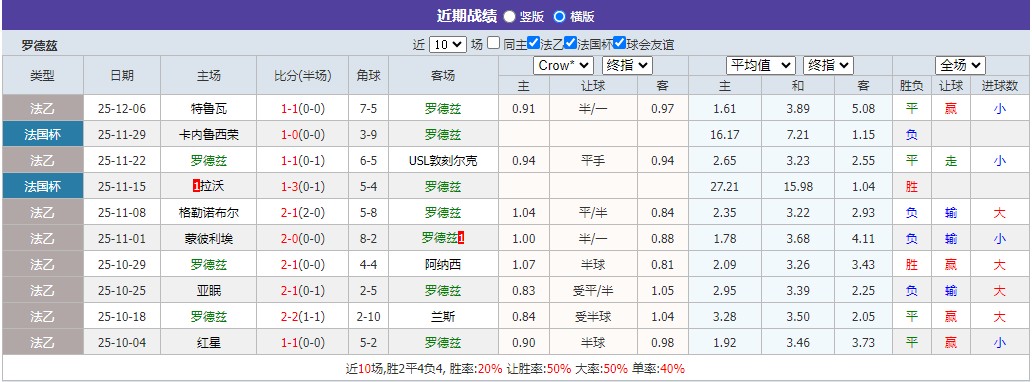Click the 格勒诺布尔 team link
Viewport: 1032px width, 382px height.
coord(209,213)
